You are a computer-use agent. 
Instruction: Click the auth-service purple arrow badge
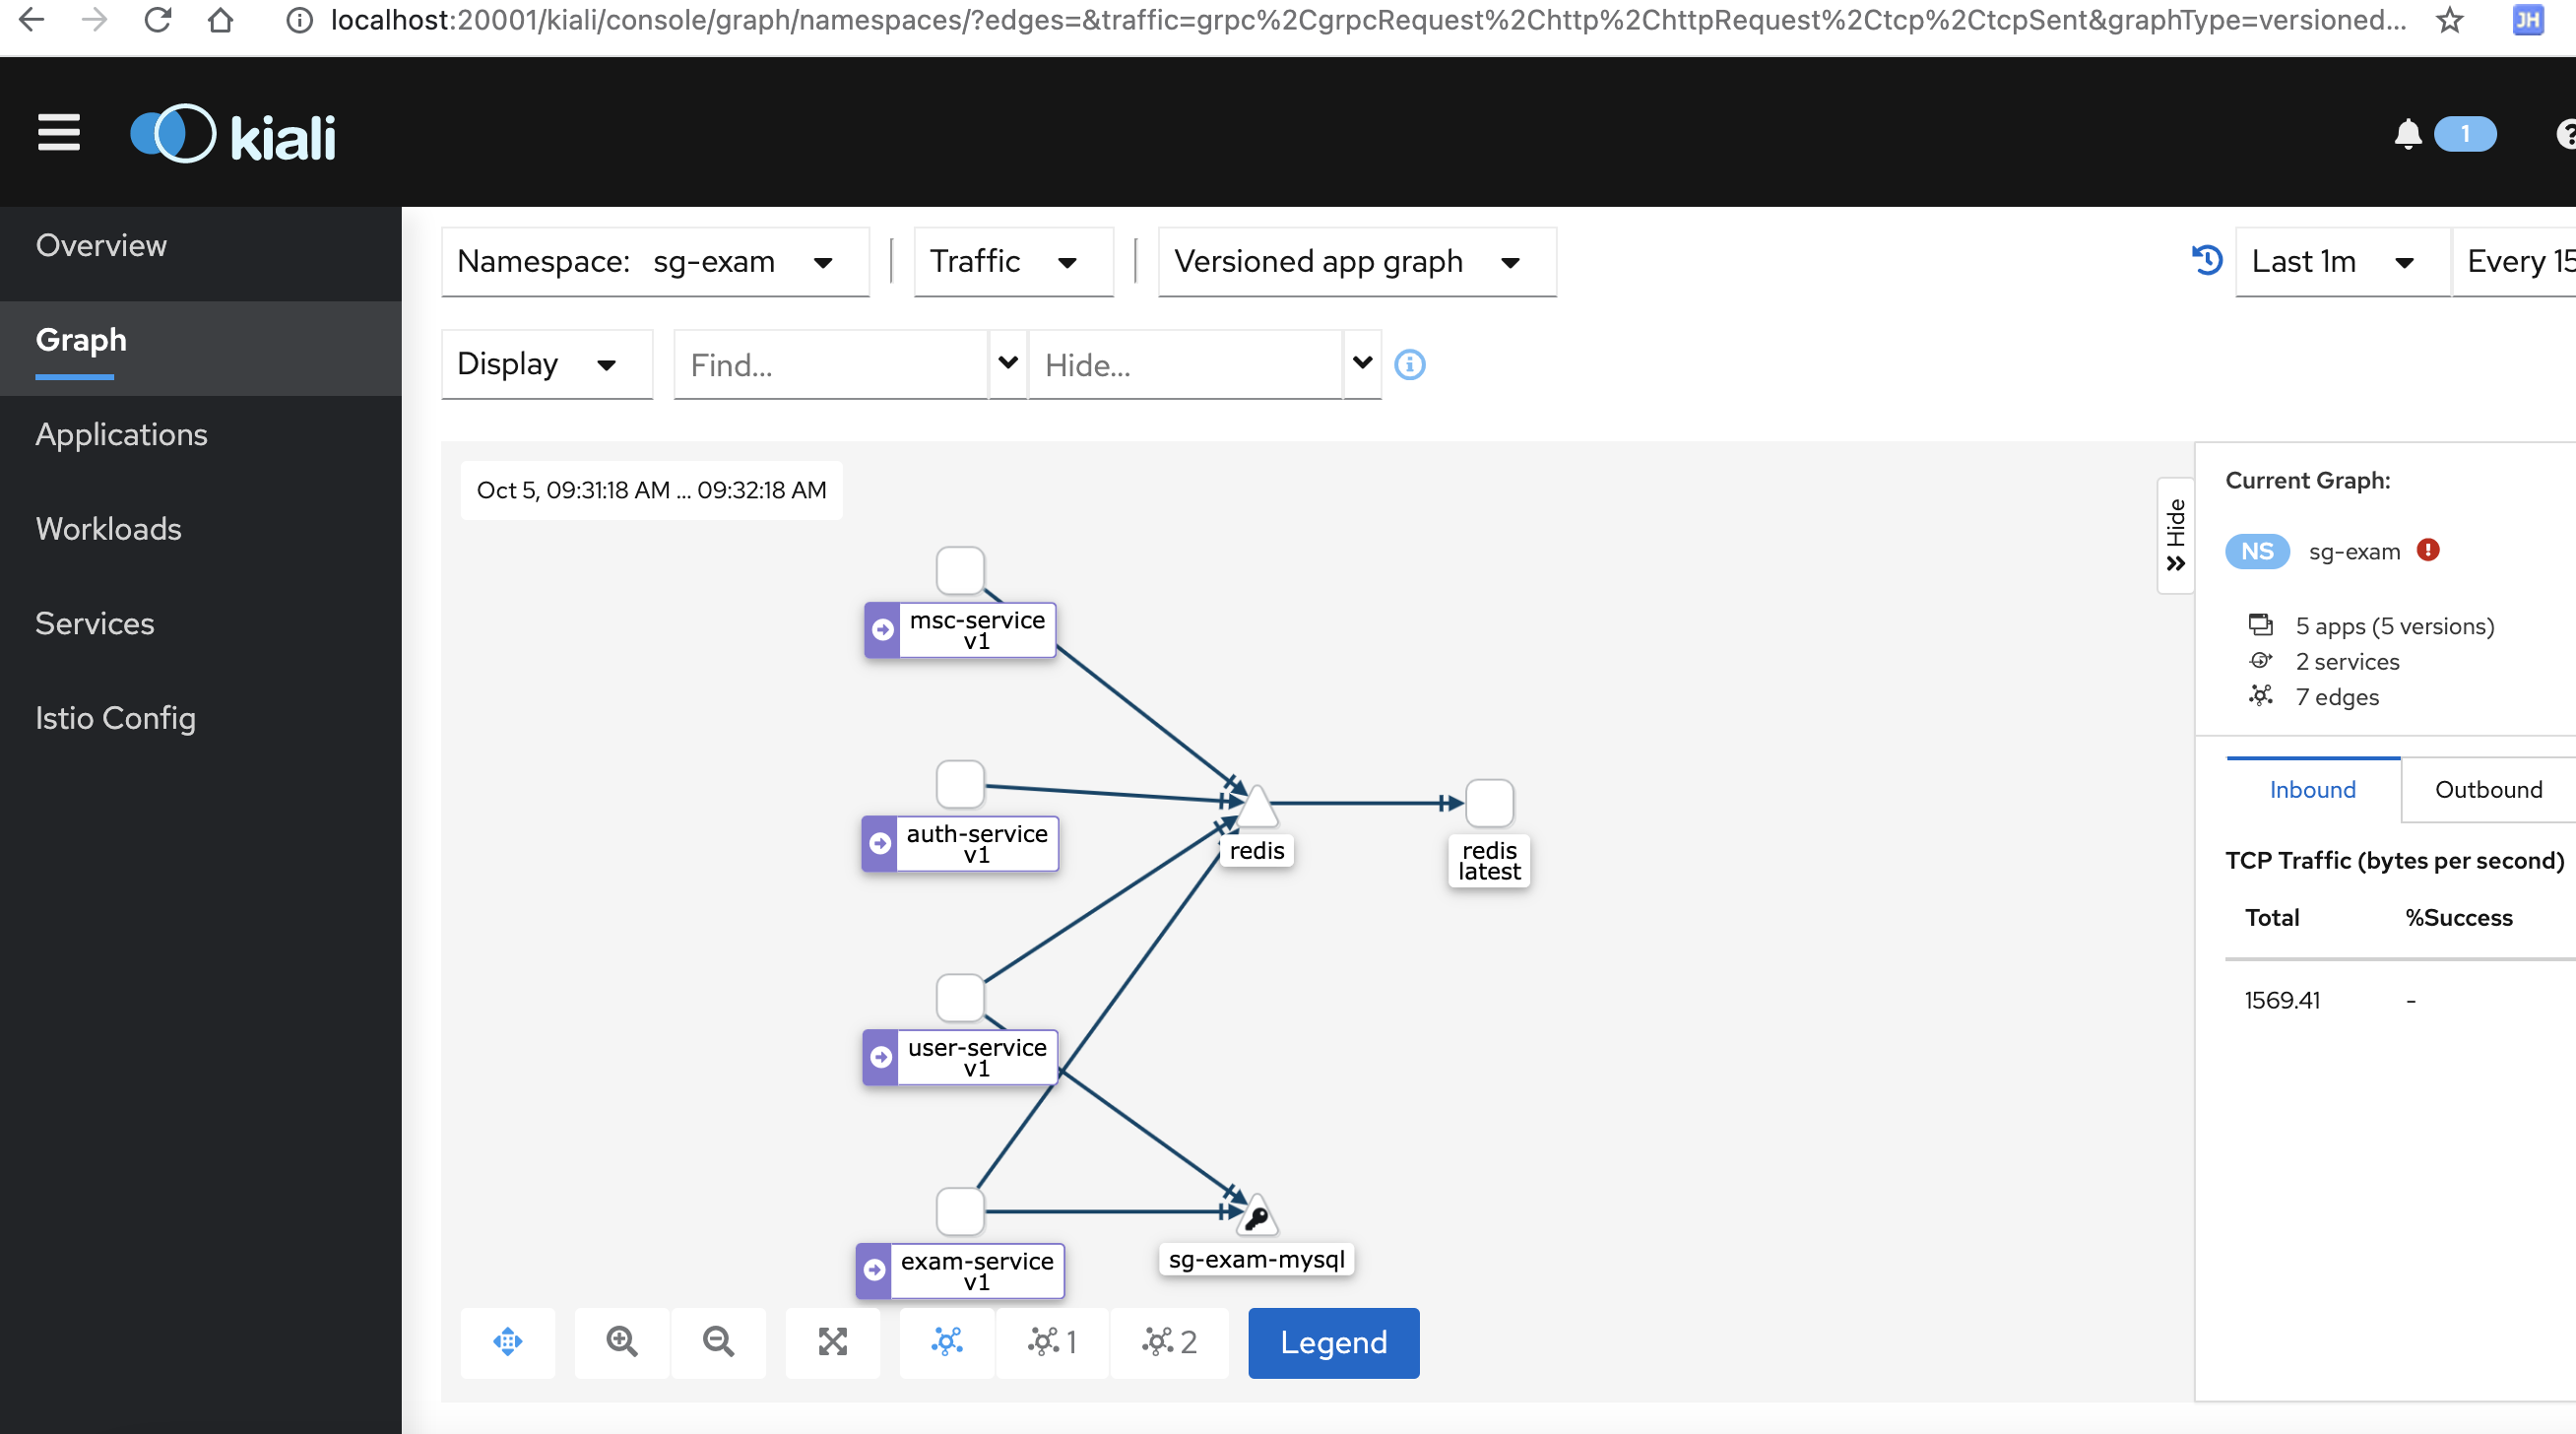click(x=880, y=844)
